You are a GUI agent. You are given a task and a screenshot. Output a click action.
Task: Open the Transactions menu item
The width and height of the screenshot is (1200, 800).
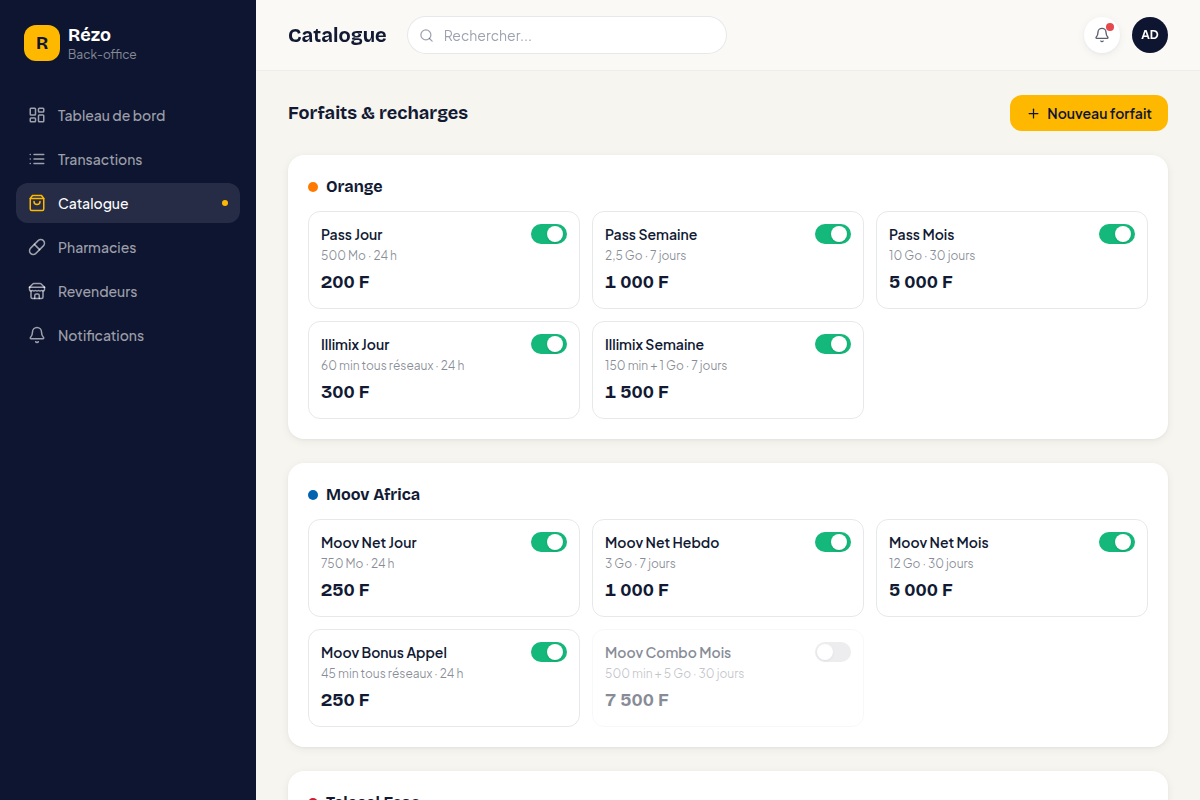(x=128, y=159)
